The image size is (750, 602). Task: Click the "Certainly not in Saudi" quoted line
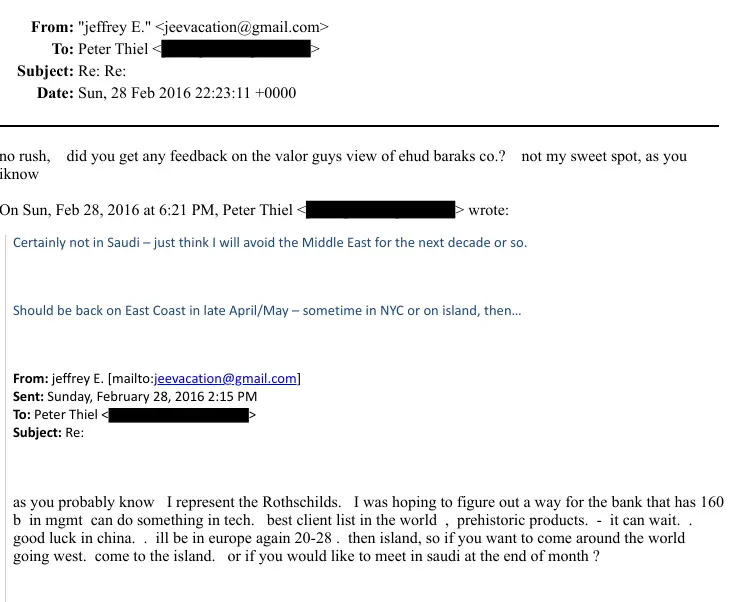(270, 243)
